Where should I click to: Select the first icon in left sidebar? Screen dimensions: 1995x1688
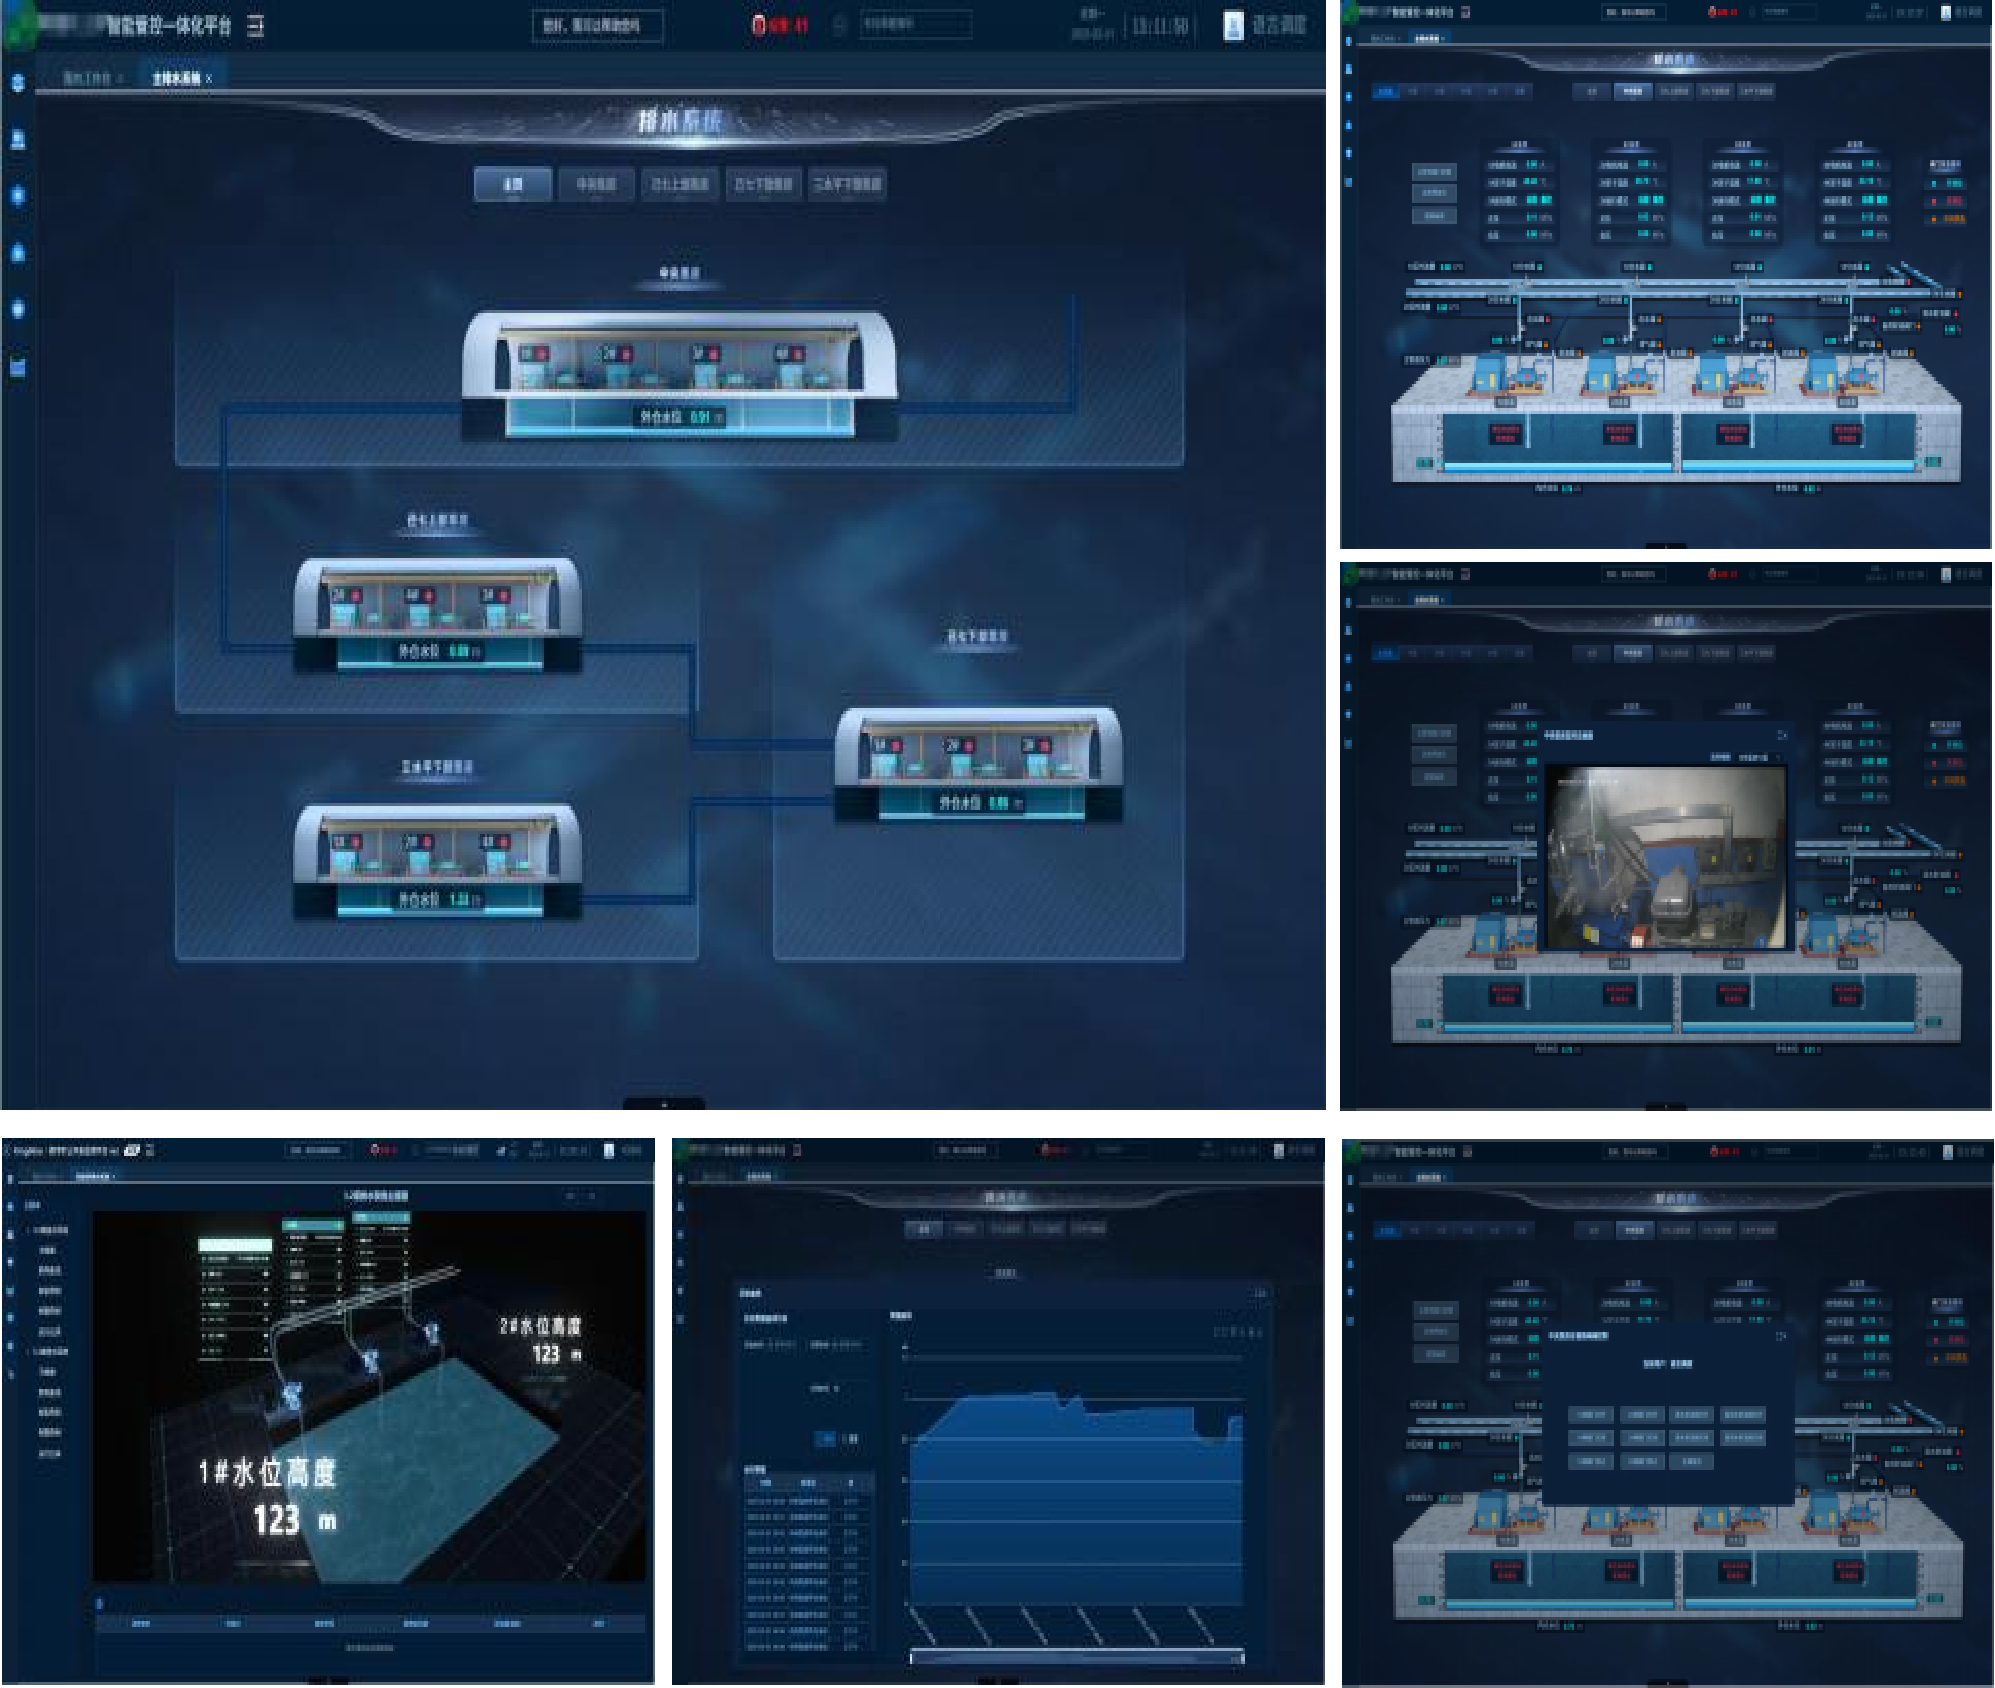point(18,83)
